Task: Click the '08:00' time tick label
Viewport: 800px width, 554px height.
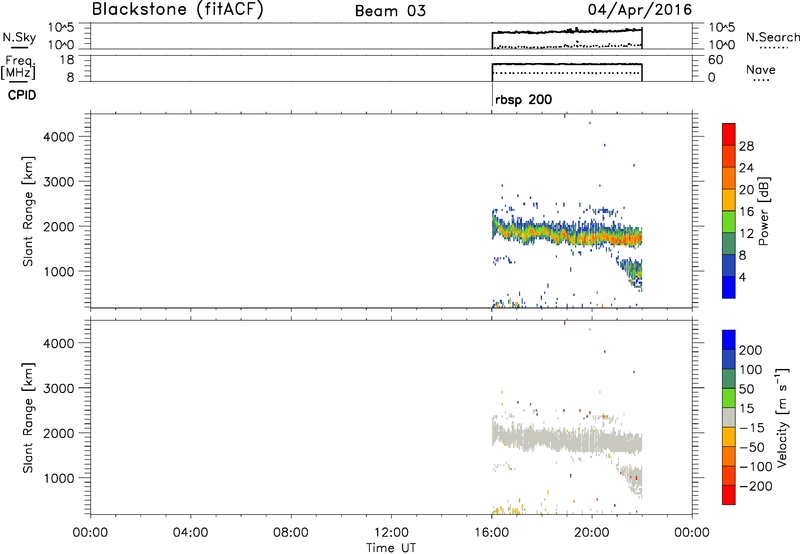Action: [x=291, y=533]
